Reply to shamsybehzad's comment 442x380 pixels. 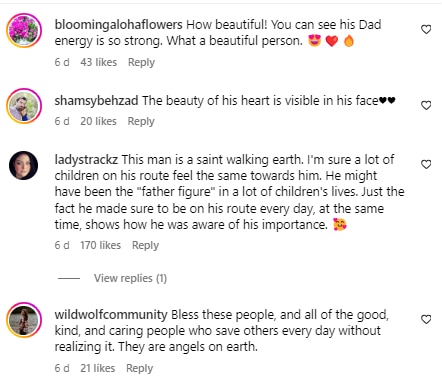pyautogui.click(x=141, y=121)
